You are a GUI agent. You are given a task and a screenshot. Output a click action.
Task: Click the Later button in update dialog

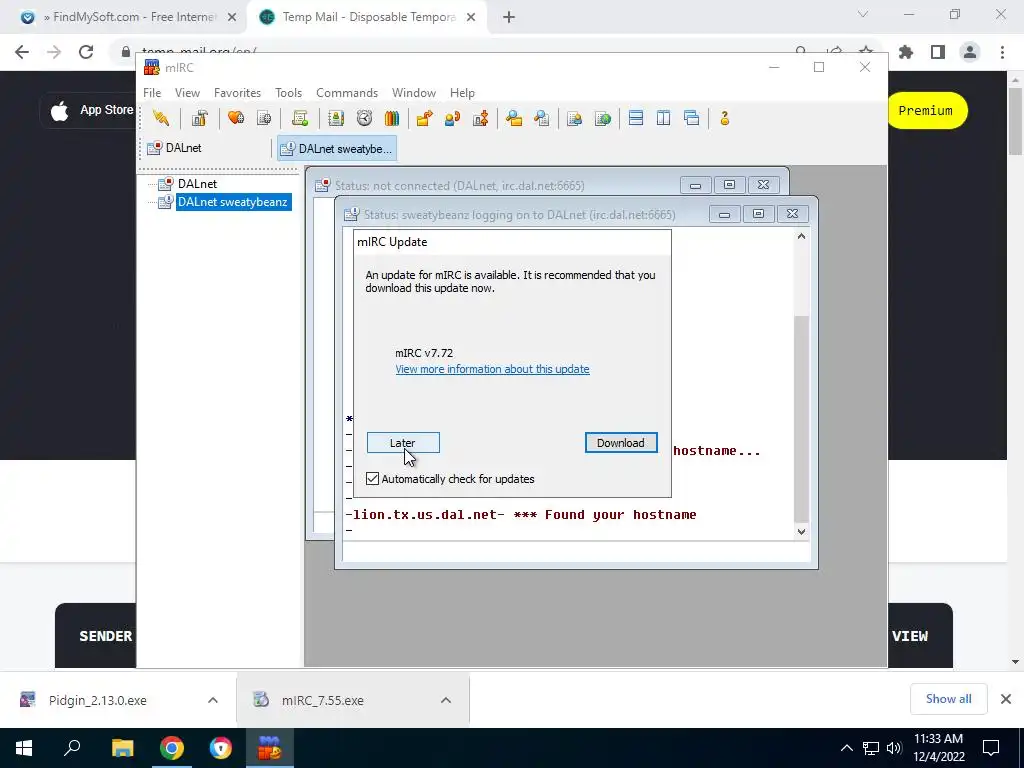(x=403, y=443)
